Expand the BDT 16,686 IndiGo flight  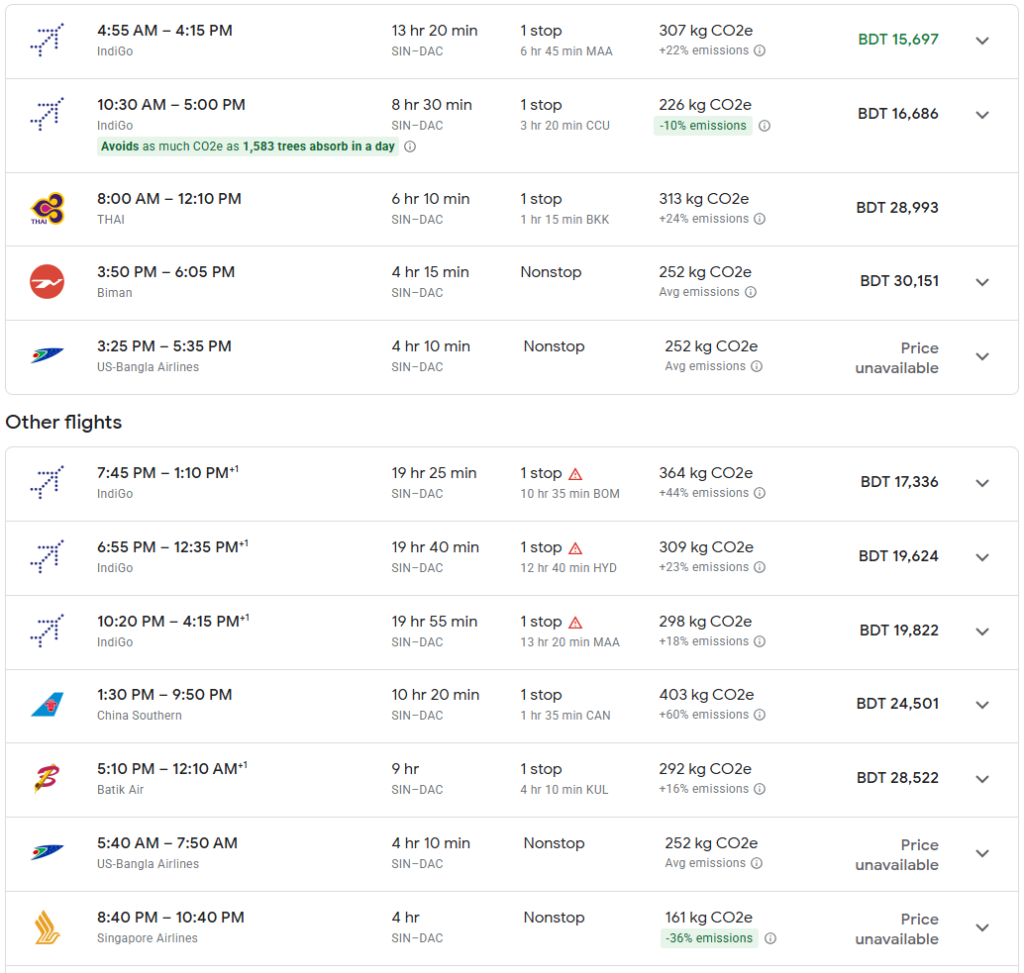point(982,115)
